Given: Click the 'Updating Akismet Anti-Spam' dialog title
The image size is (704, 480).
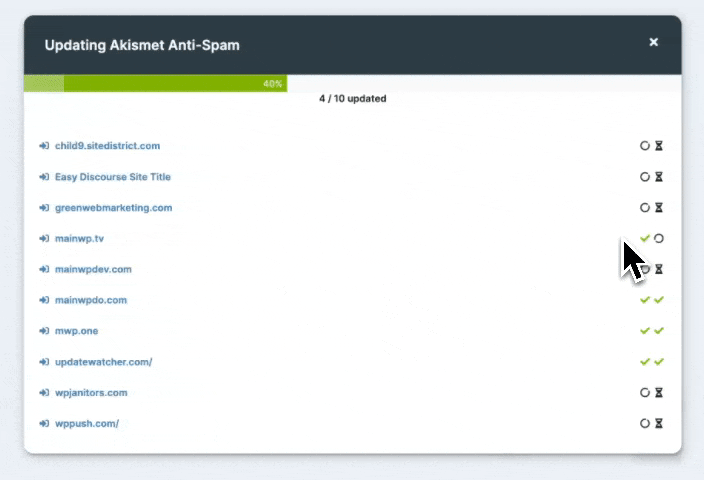Looking at the screenshot, I should click(142, 45).
